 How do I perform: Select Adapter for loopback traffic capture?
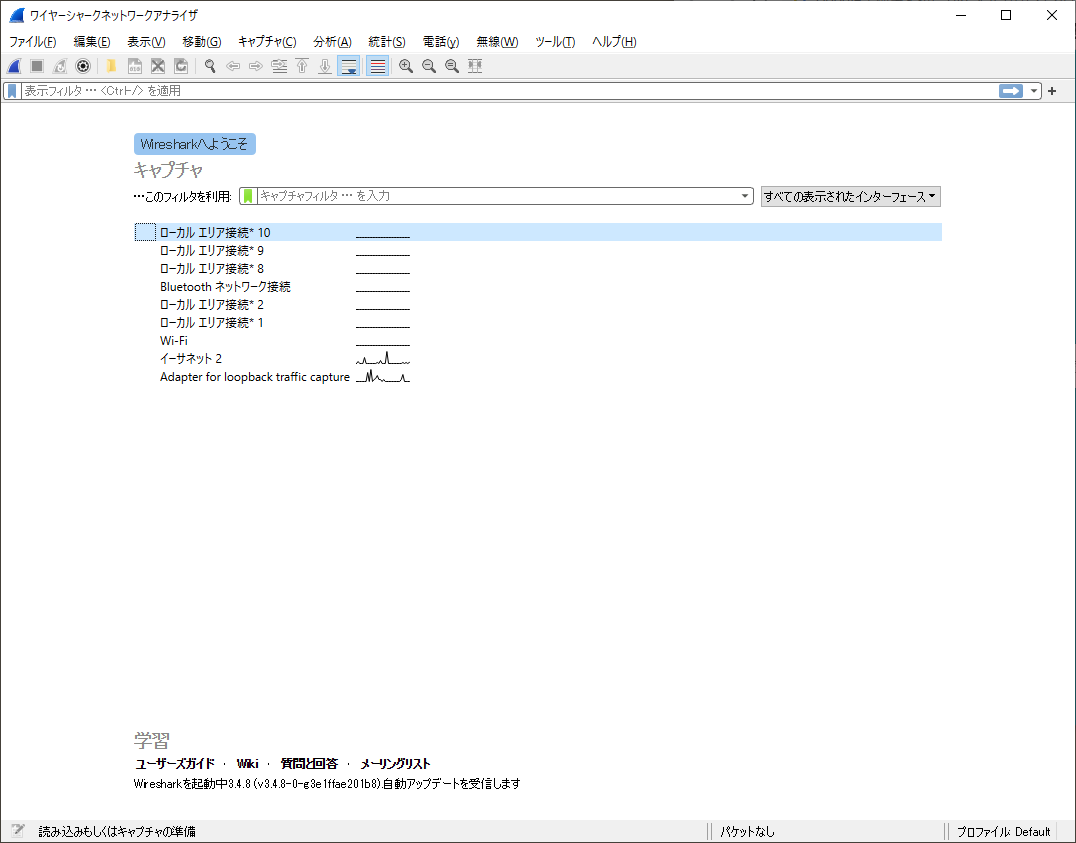point(538,377)
